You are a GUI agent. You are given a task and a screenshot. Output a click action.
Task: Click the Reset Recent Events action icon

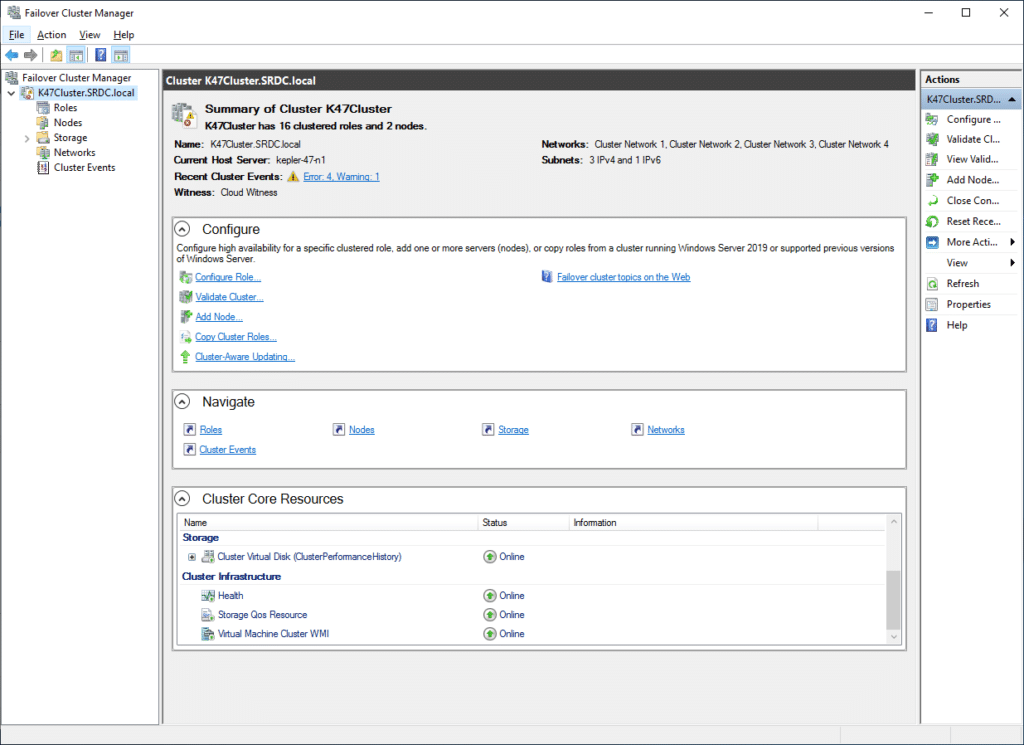(933, 221)
